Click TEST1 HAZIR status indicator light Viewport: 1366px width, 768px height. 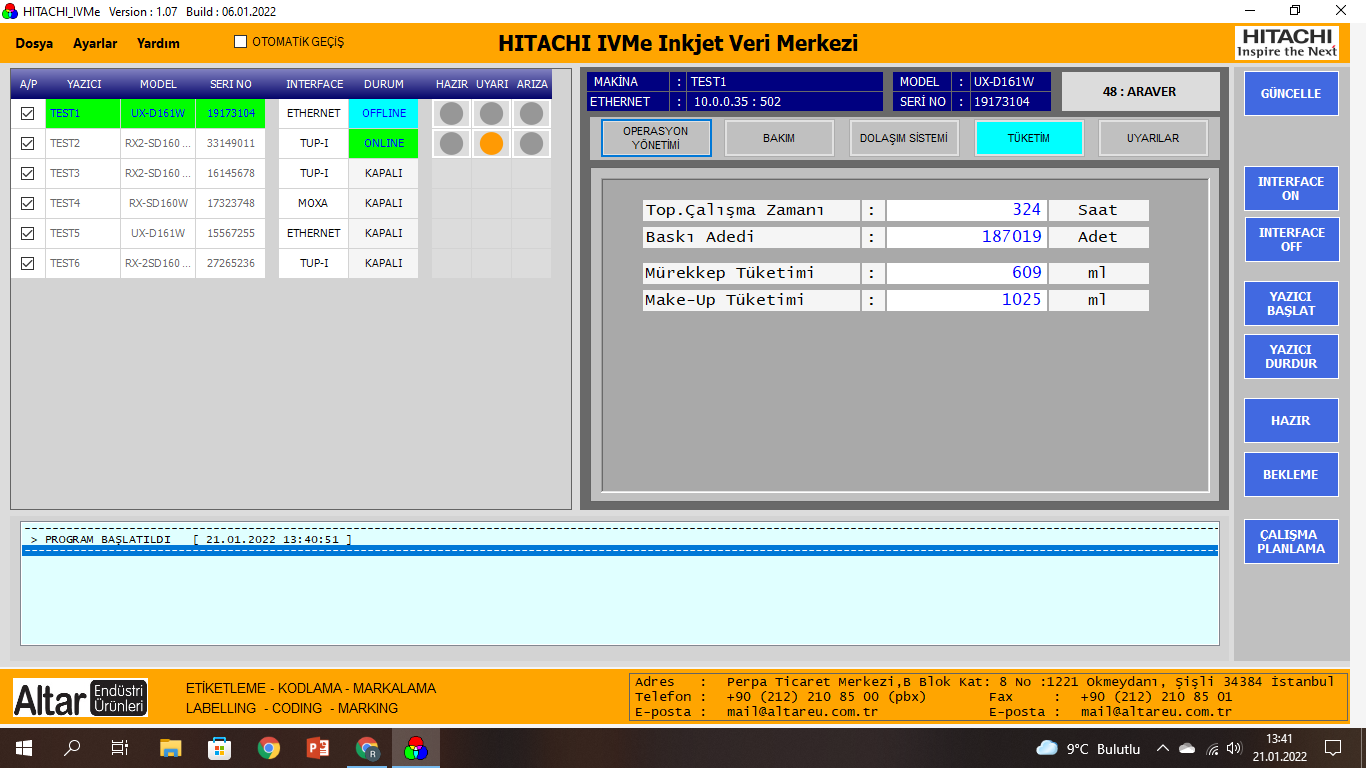(x=451, y=113)
